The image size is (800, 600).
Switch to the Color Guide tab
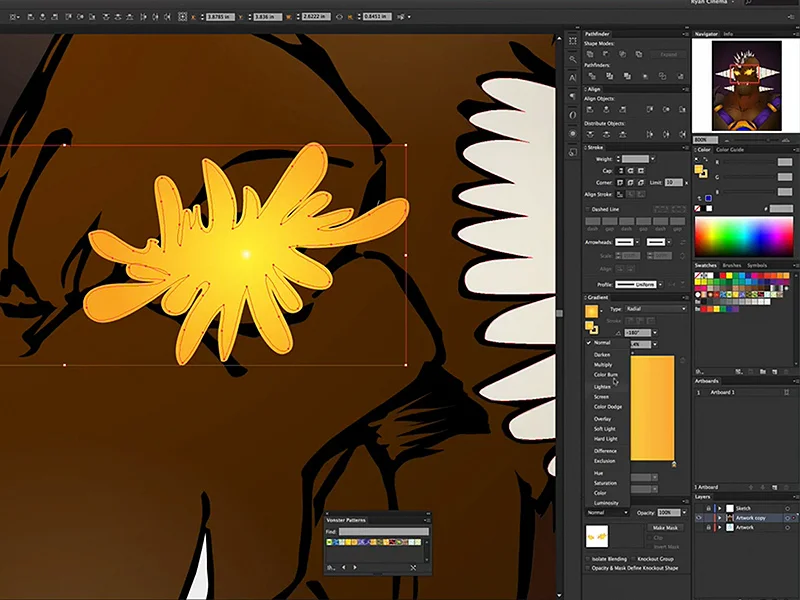click(x=730, y=150)
